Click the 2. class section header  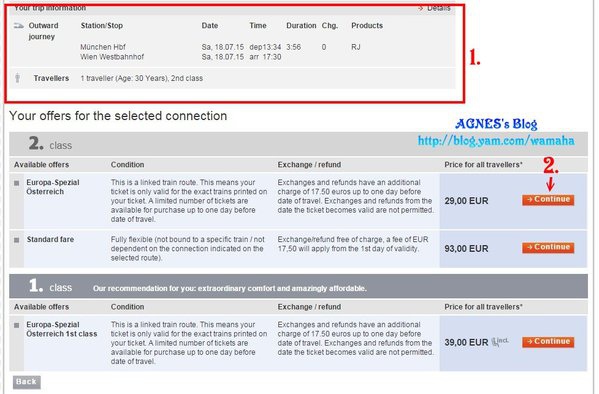tap(298, 144)
